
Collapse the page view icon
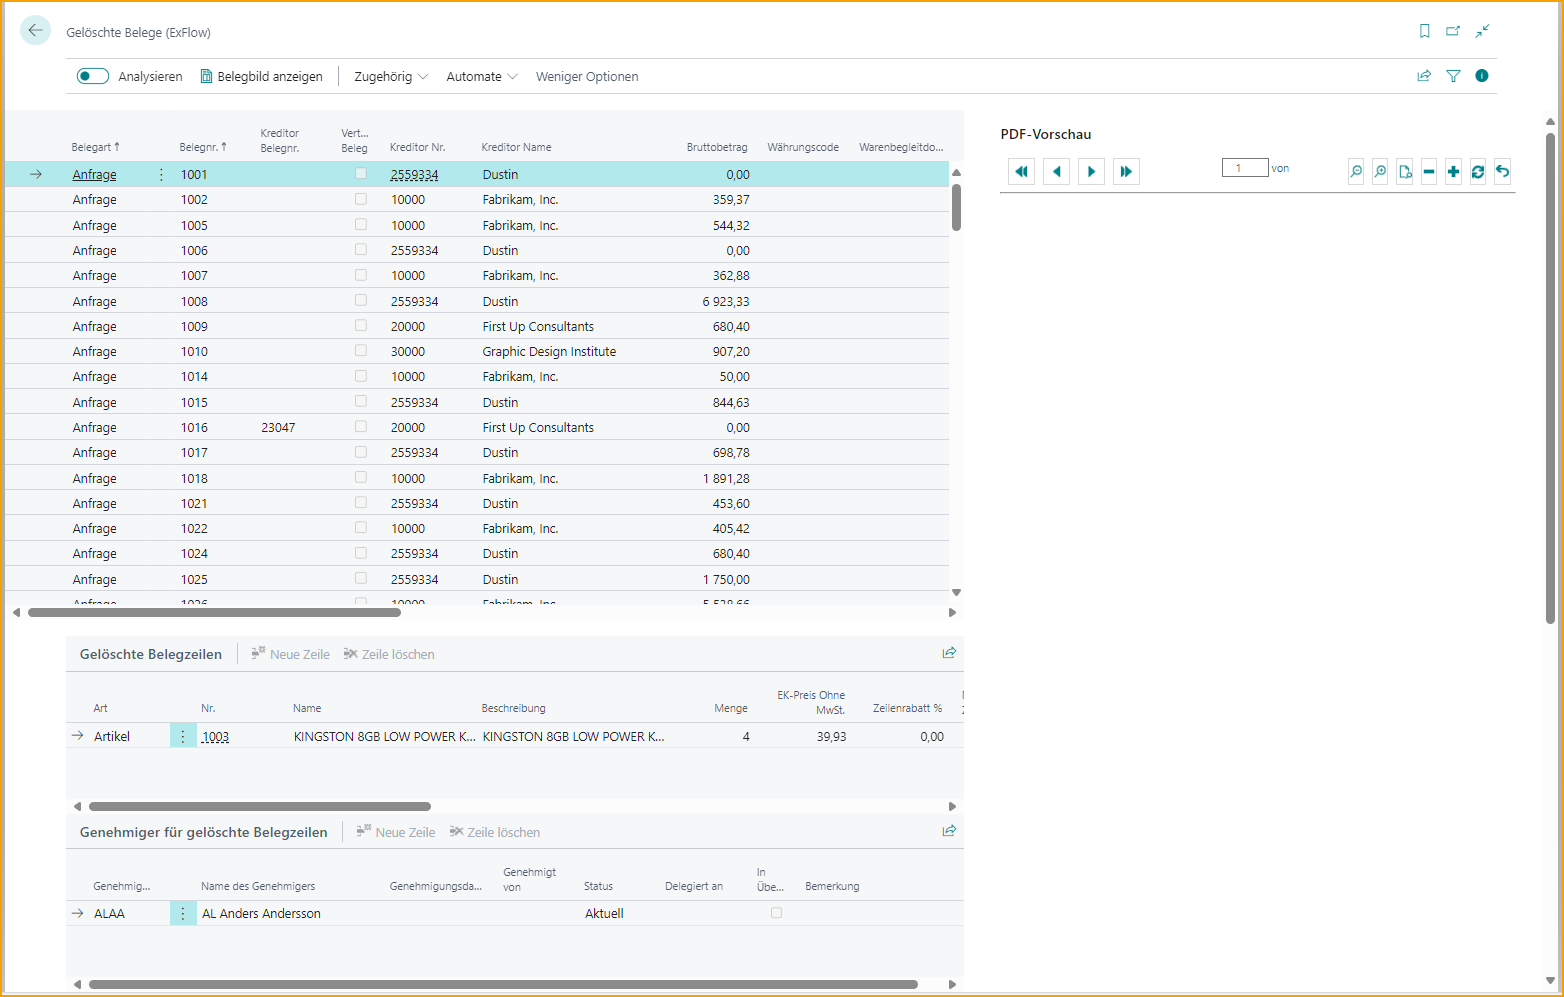tap(1482, 31)
